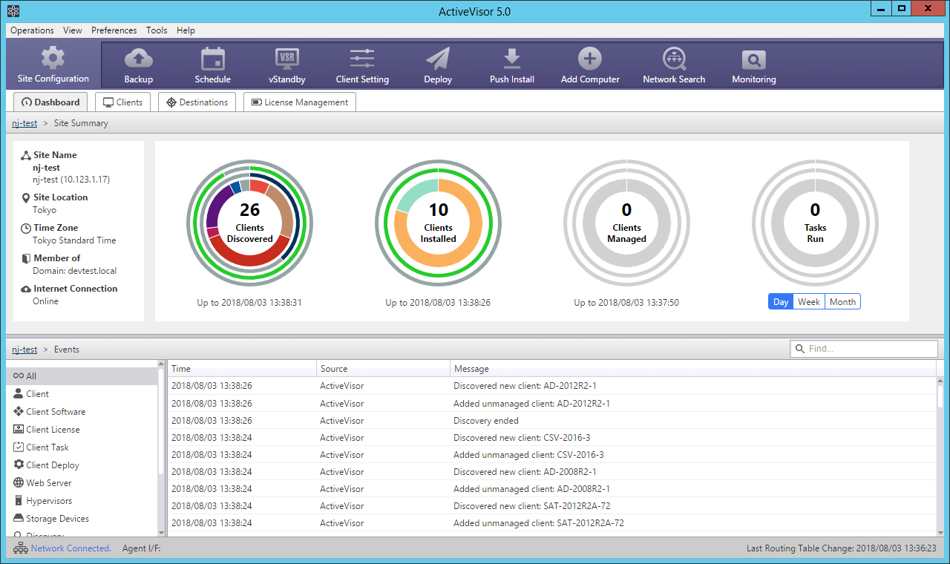The height and width of the screenshot is (564, 950).
Task: Select event 'Added unmanaged client: AD-2008R2-1'
Action: [552, 488]
